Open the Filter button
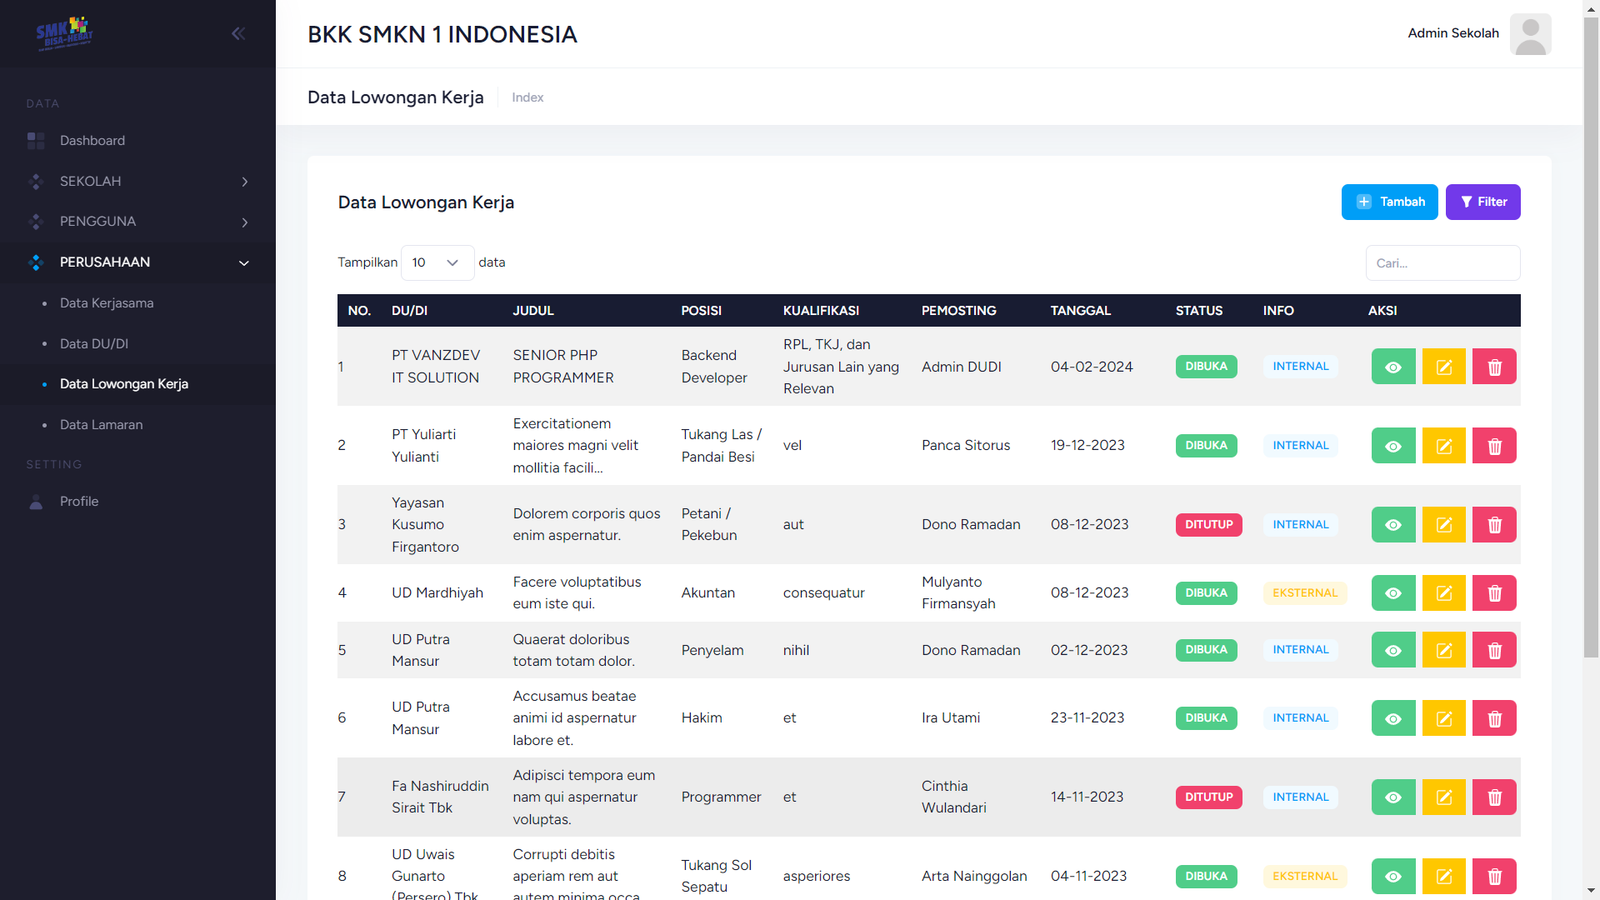 point(1482,202)
